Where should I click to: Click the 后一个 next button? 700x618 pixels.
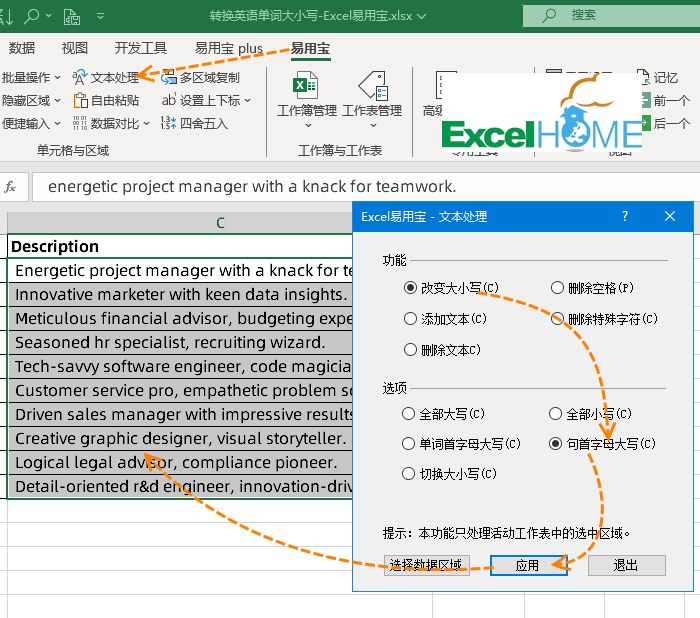click(x=666, y=123)
